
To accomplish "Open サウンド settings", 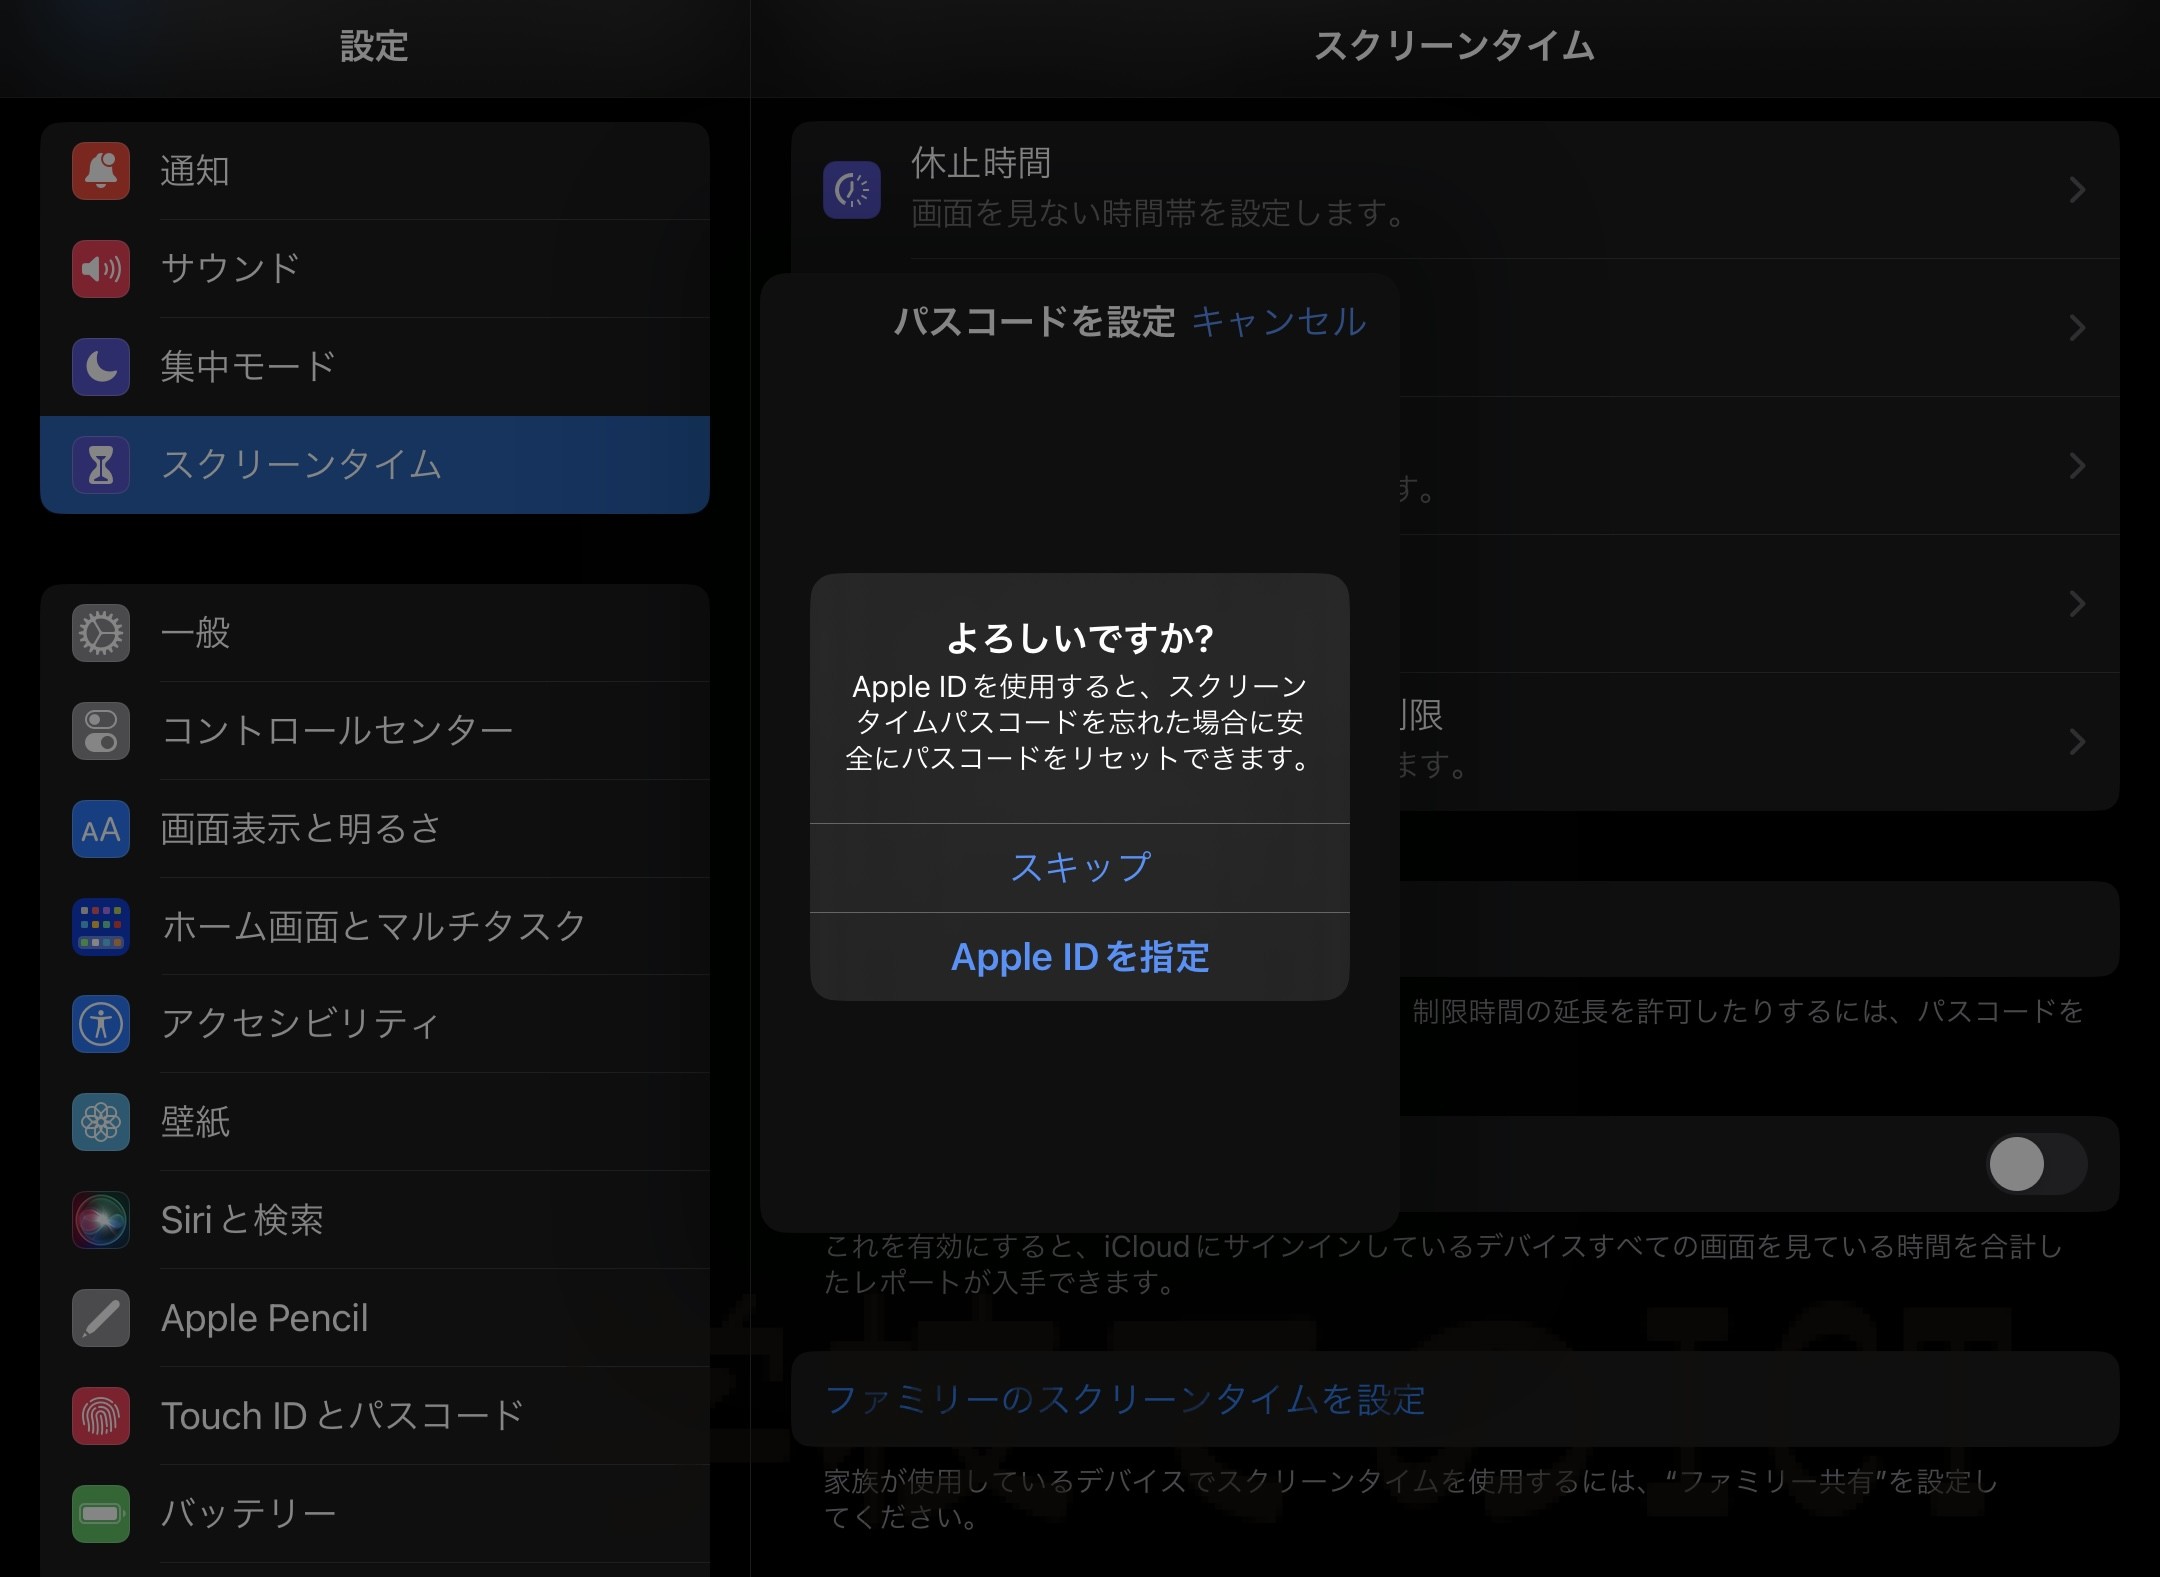I will tap(375, 269).
